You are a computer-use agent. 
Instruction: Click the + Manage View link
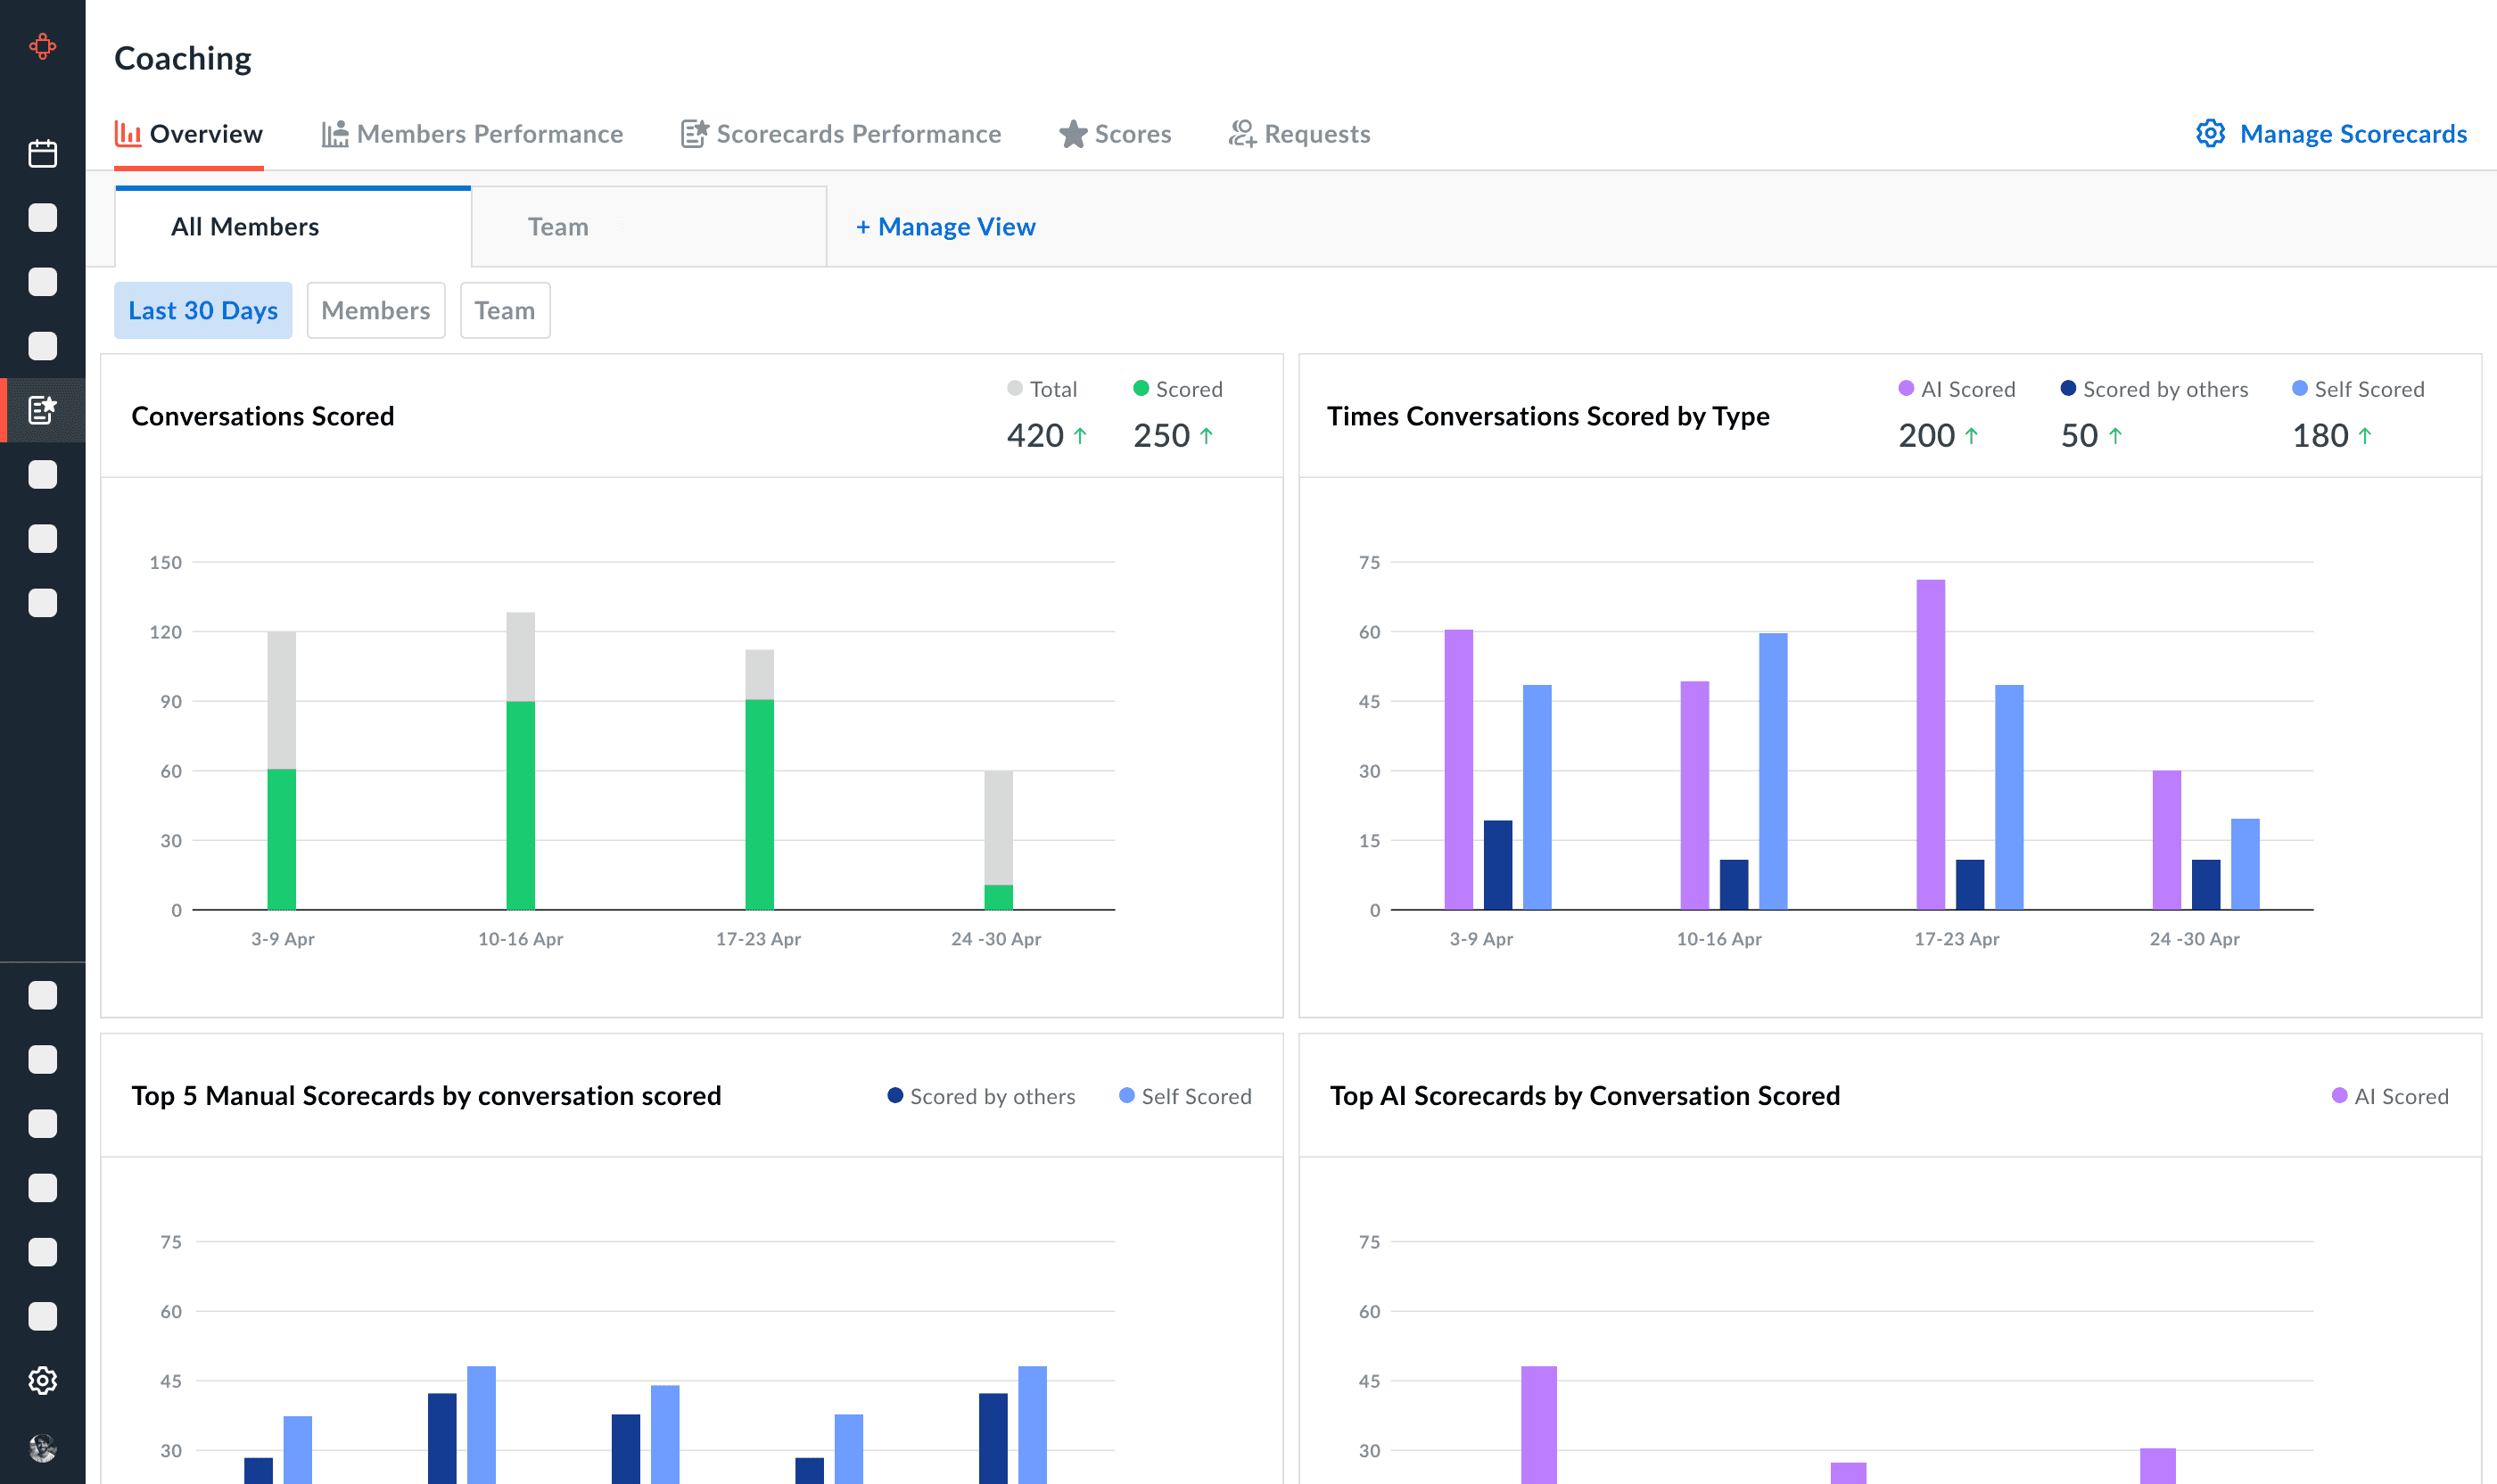945,227
